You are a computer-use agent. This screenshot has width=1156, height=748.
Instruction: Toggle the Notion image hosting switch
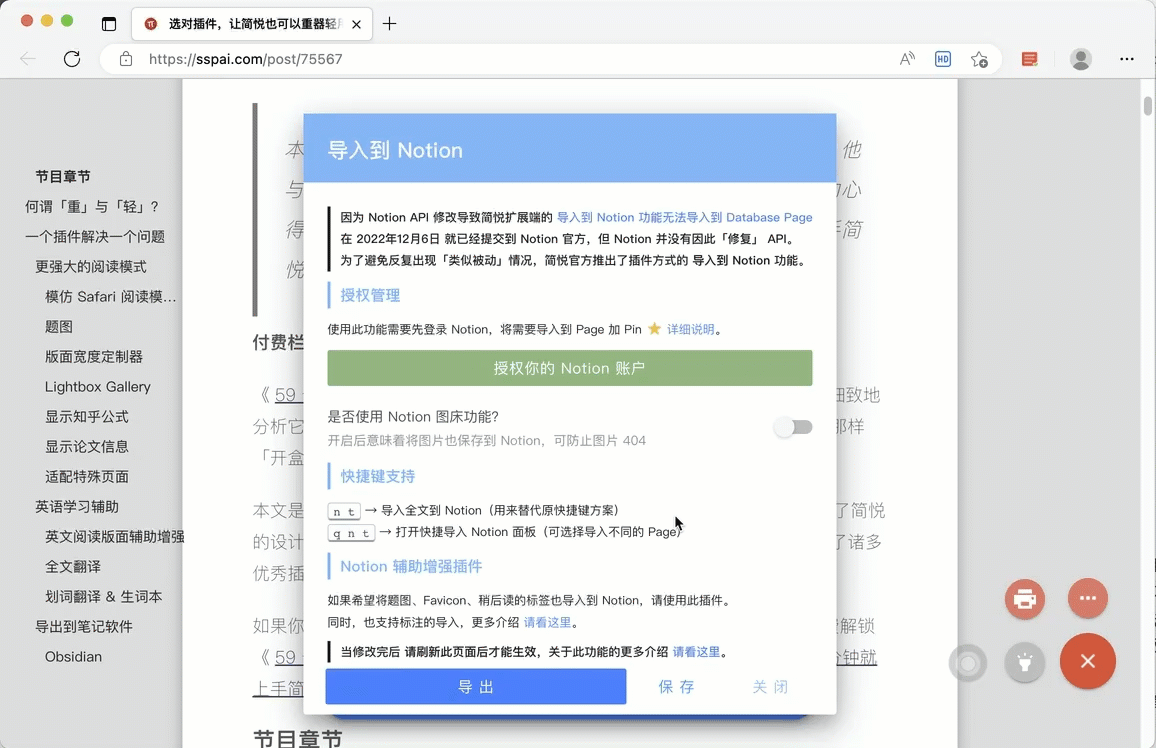pyautogui.click(x=794, y=427)
